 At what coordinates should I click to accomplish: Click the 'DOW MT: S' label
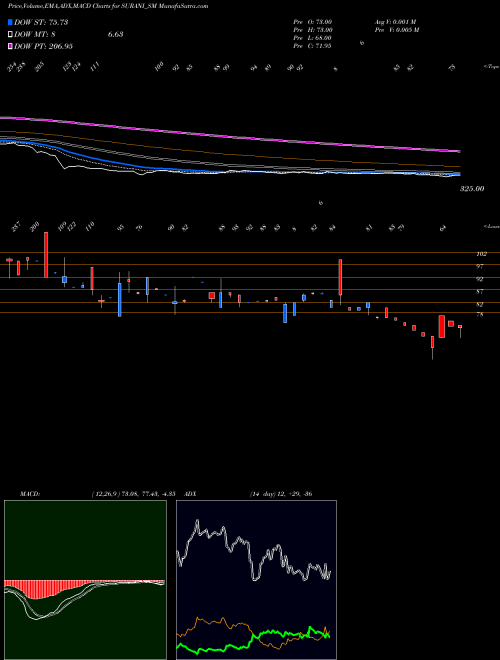coord(35,35)
